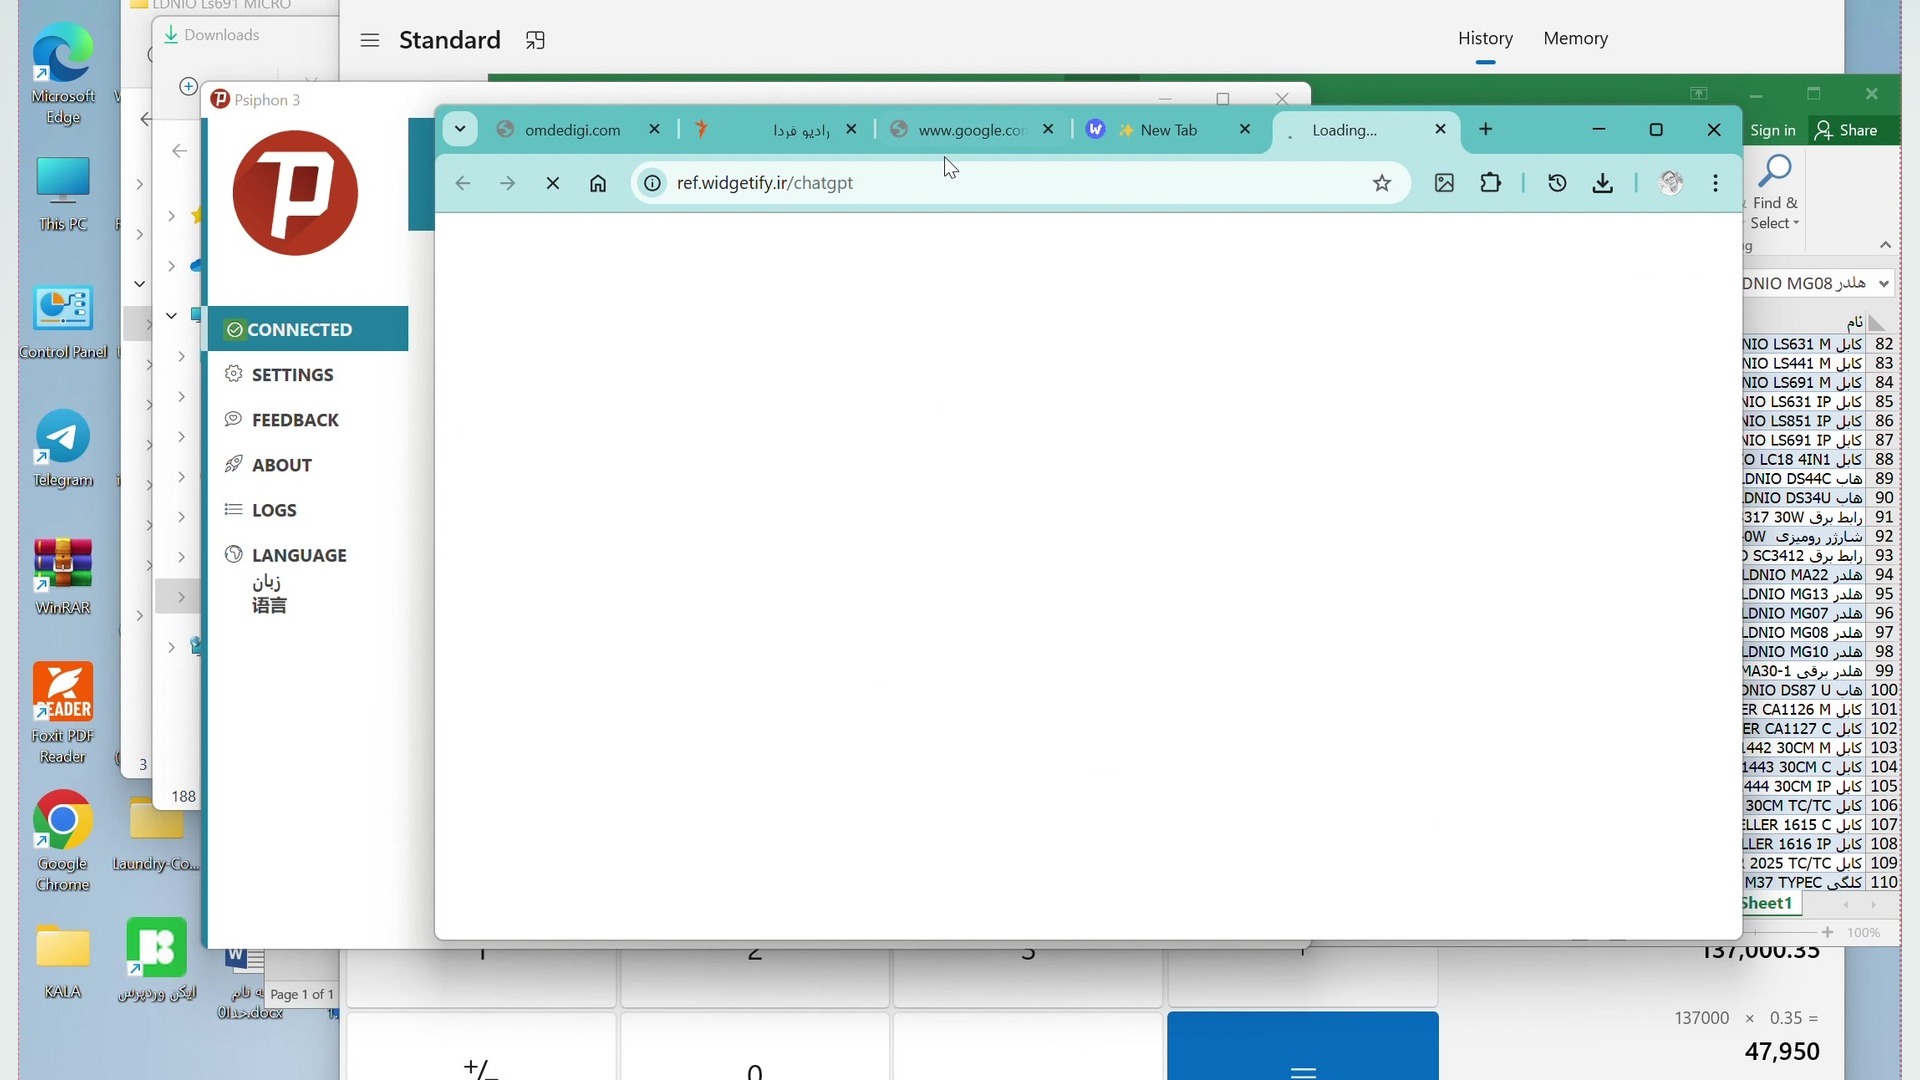The height and width of the screenshot is (1080, 1920).
Task: Open the browser downloads icon
Action: coord(1603,183)
